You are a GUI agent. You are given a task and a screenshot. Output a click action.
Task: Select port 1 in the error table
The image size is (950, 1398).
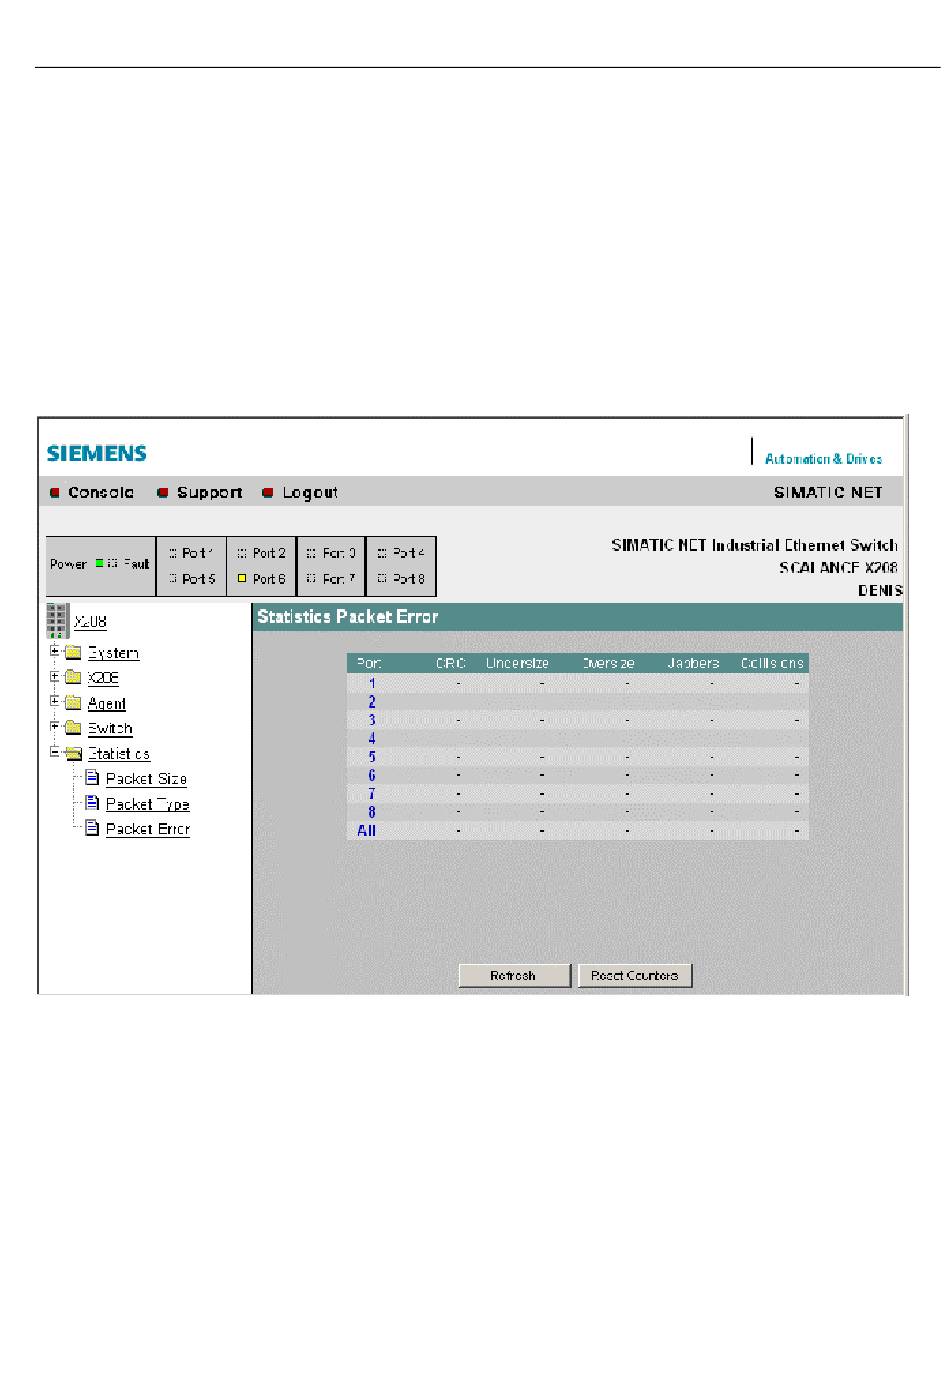click(x=371, y=684)
